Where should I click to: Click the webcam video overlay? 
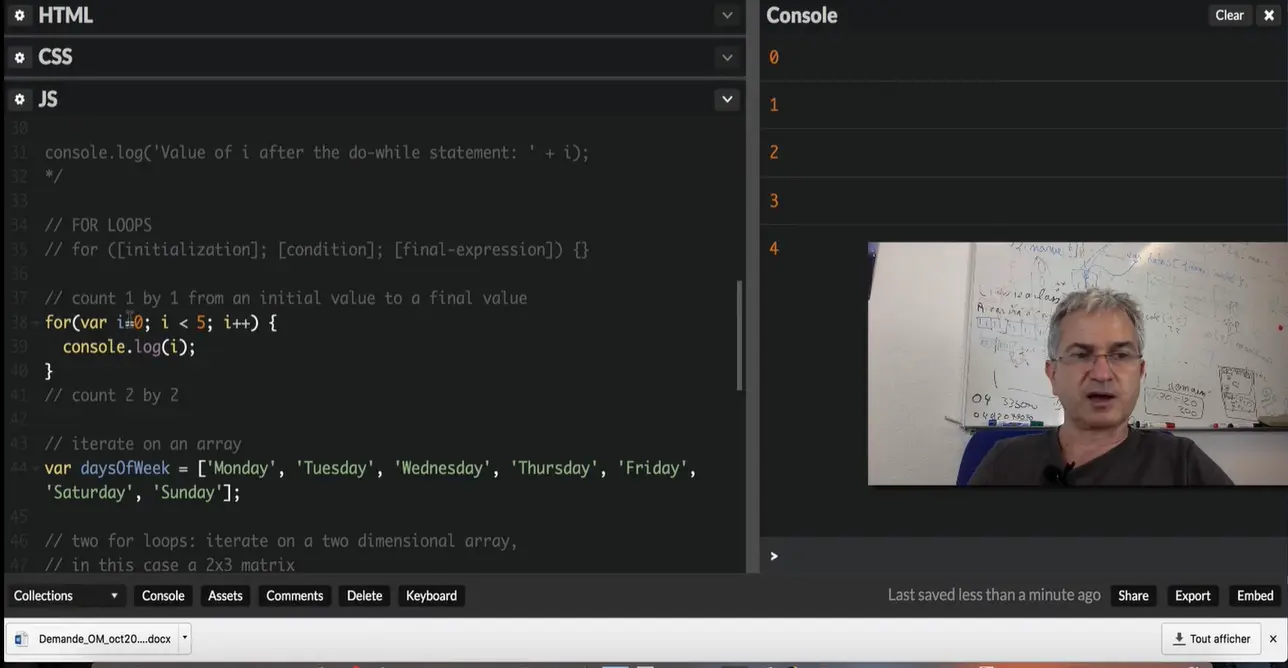1077,364
